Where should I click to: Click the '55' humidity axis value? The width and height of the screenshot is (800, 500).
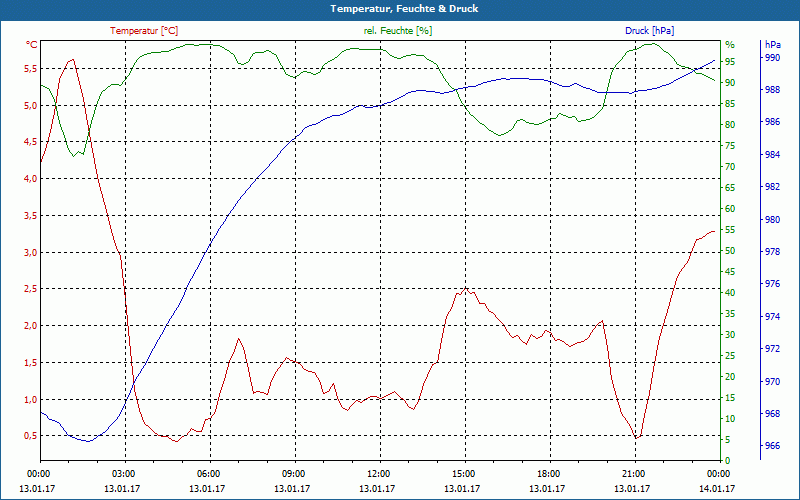[x=730, y=230]
